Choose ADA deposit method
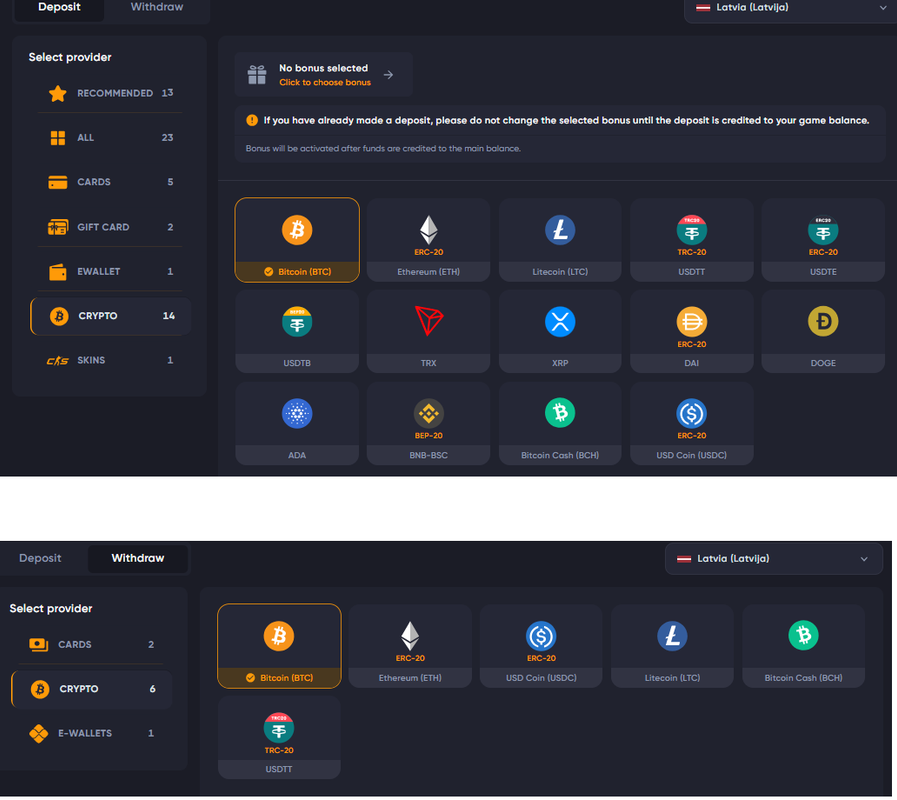 coord(297,423)
